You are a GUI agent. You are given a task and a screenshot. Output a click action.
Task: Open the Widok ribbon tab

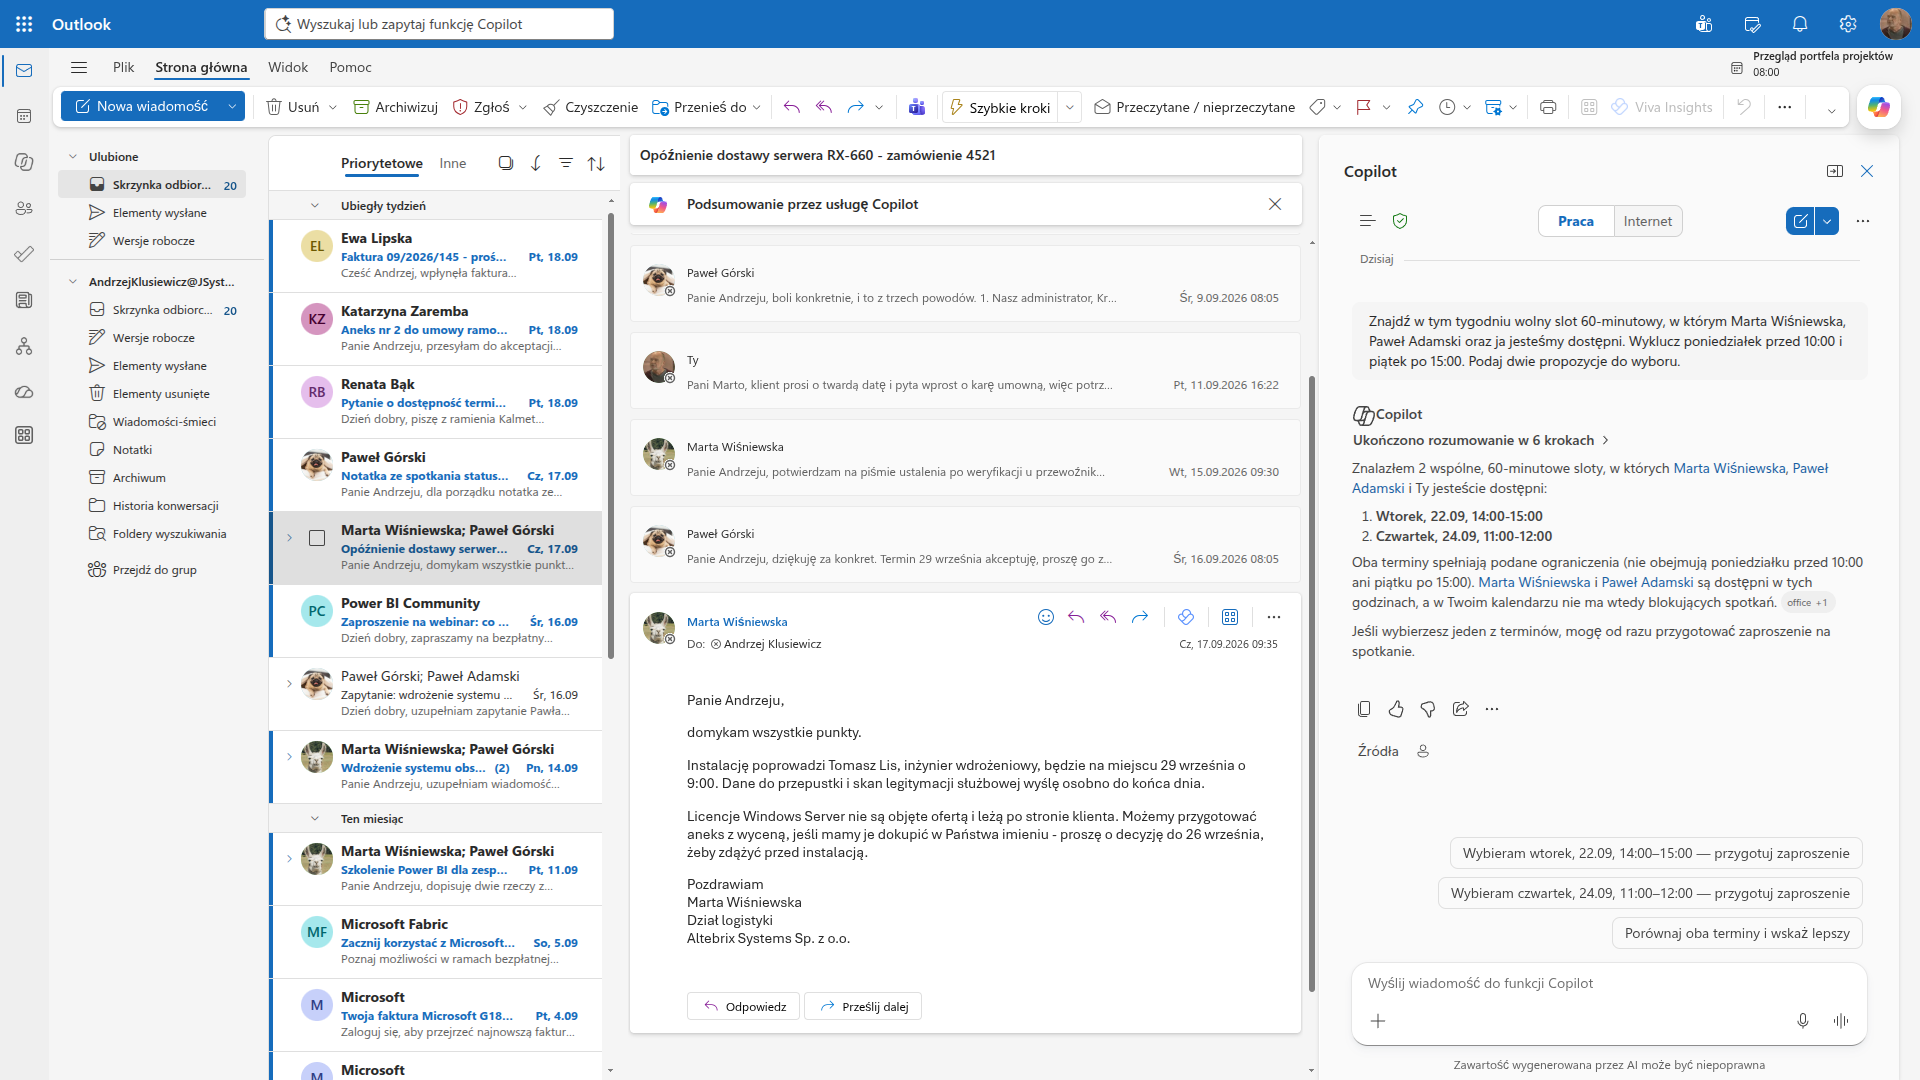[x=288, y=67]
